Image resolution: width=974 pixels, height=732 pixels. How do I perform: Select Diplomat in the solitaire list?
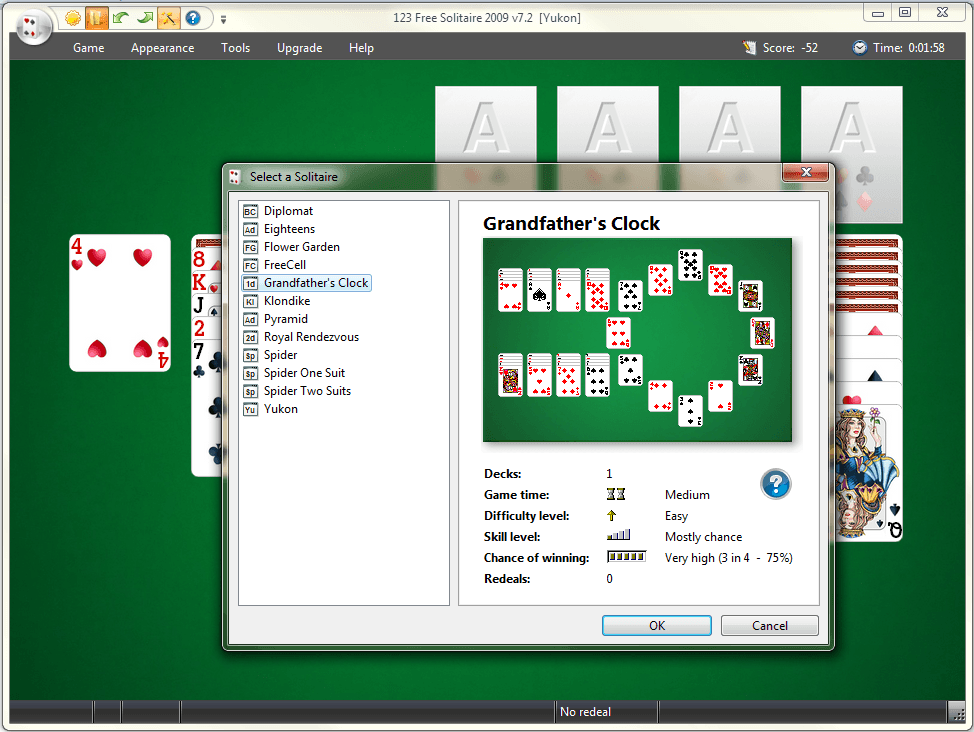click(x=288, y=211)
